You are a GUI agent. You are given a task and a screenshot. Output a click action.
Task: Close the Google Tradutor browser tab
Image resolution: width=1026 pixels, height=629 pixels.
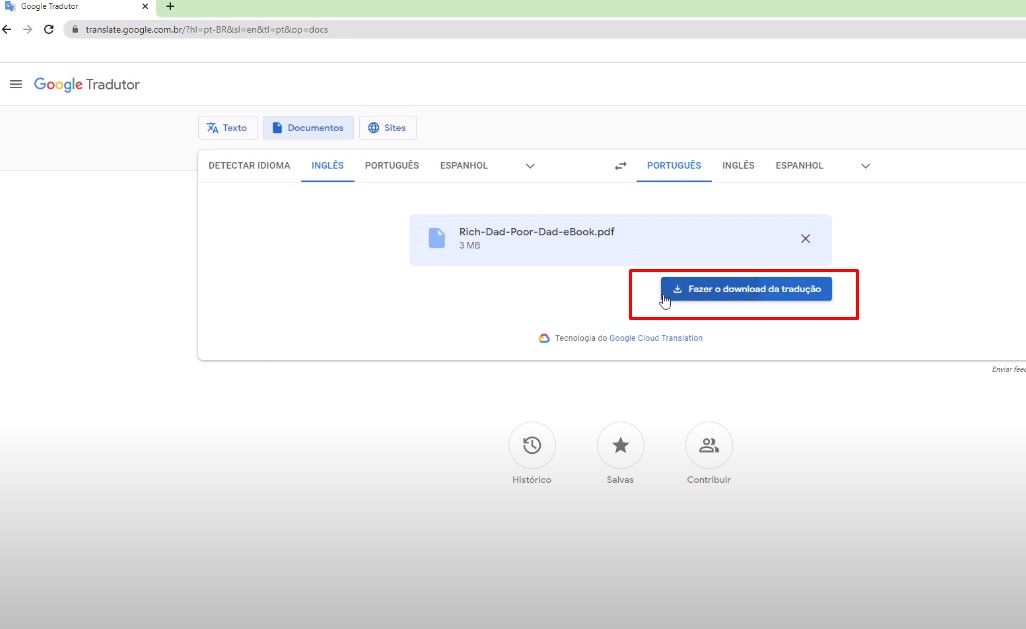point(145,7)
